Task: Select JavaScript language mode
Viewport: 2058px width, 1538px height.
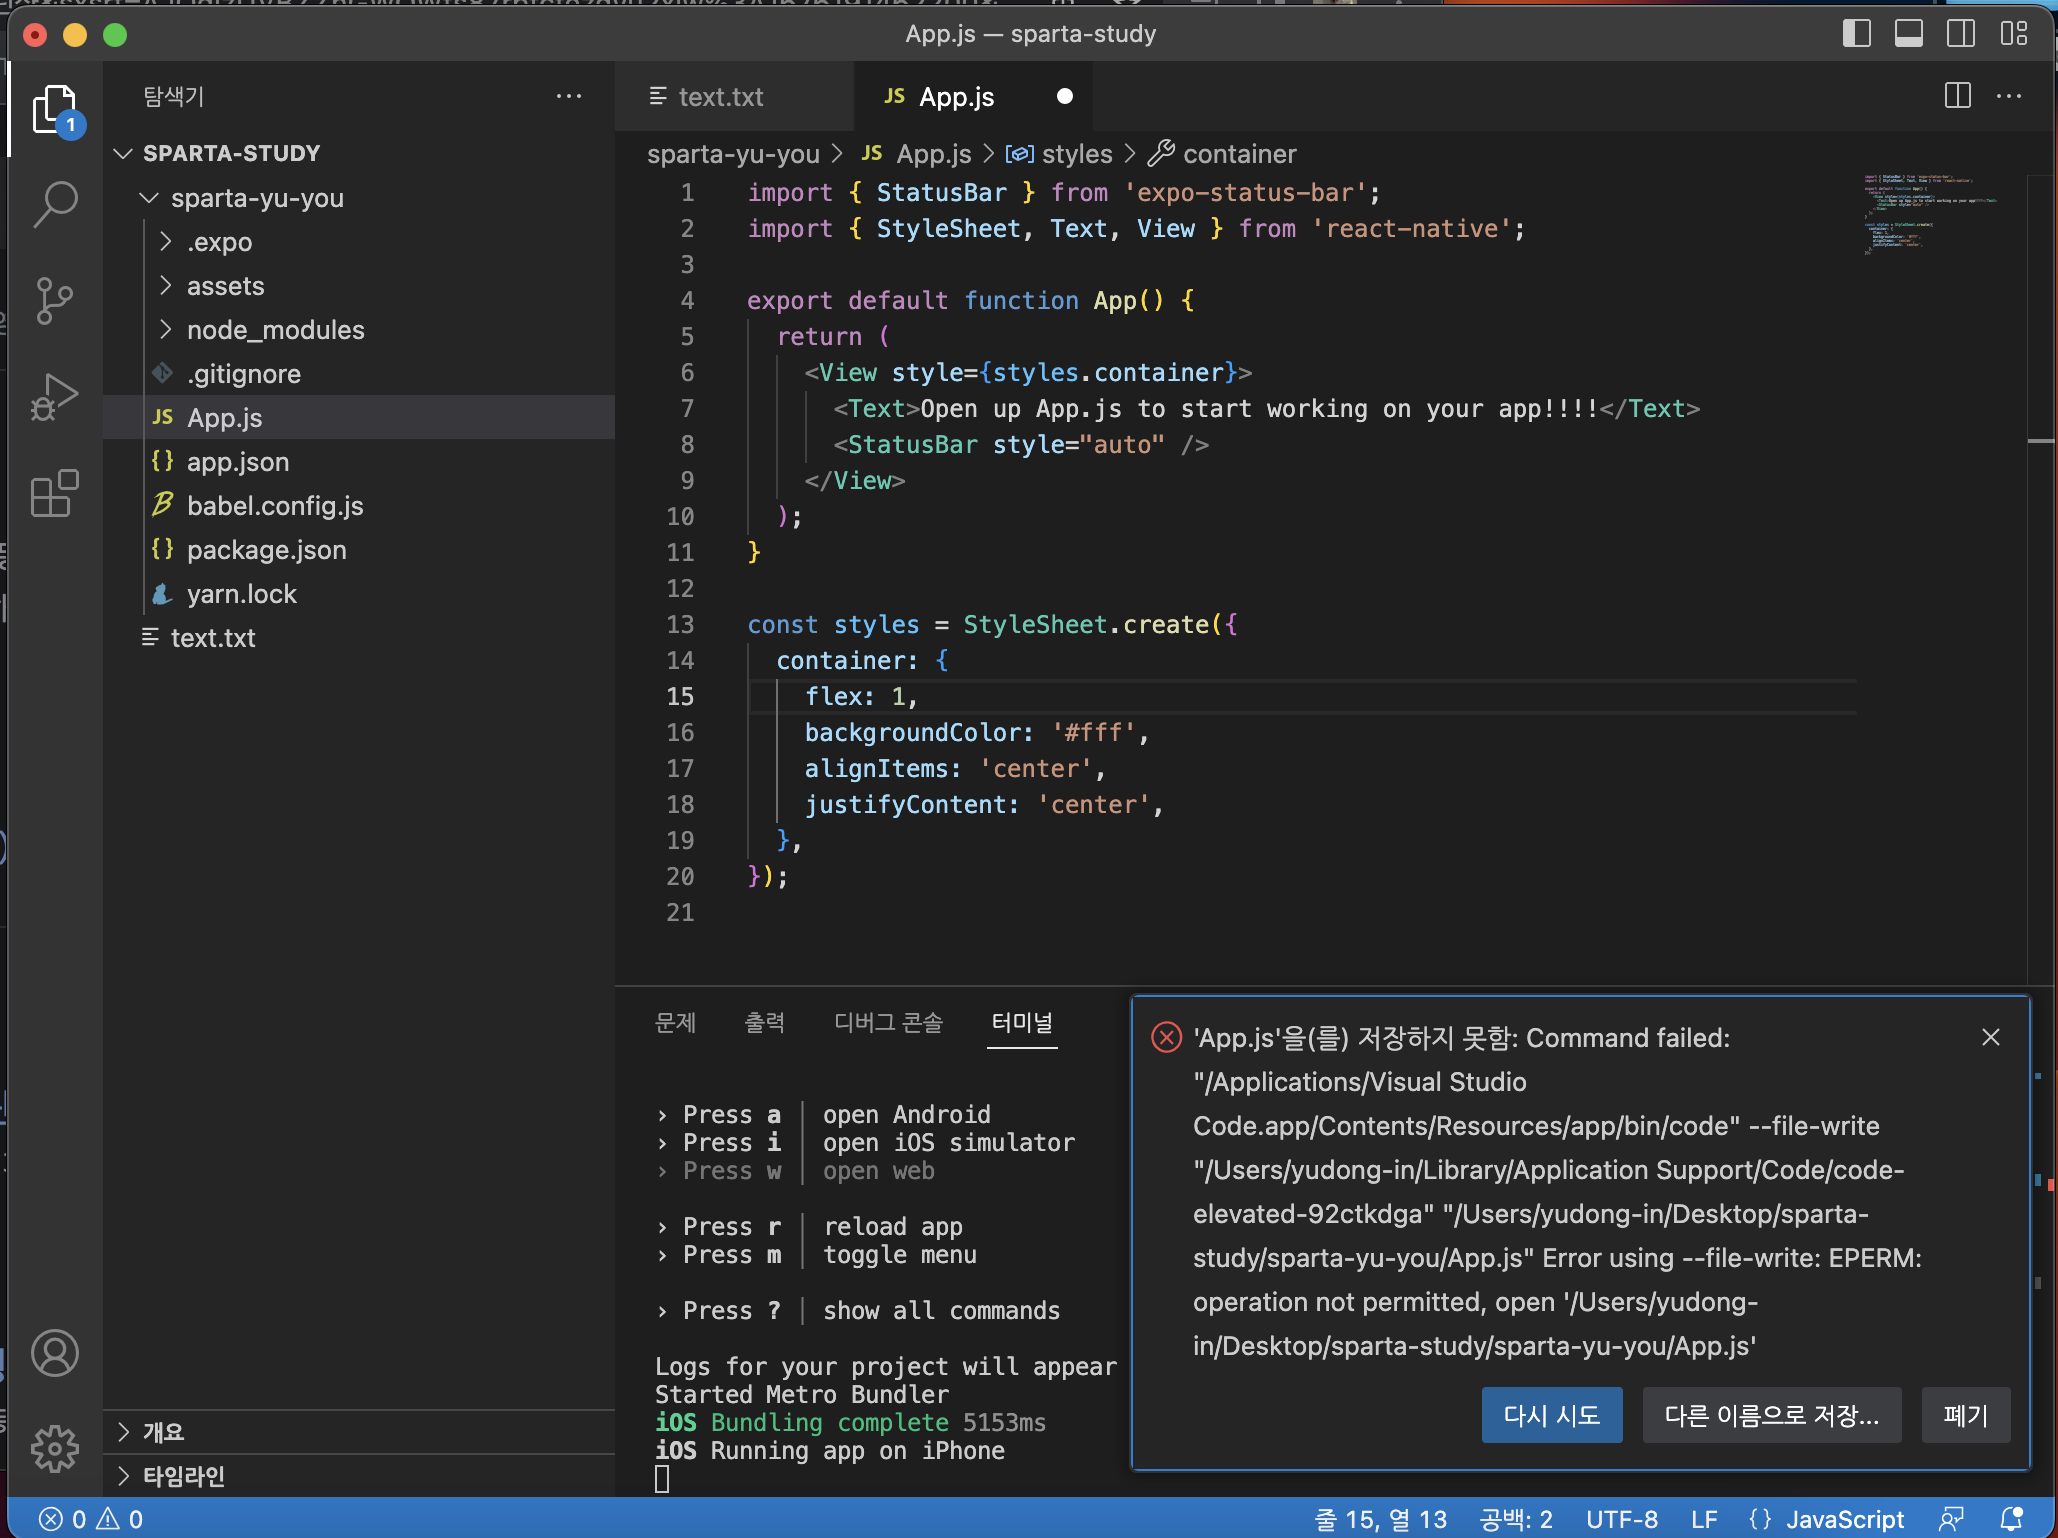Action: (x=1845, y=1520)
